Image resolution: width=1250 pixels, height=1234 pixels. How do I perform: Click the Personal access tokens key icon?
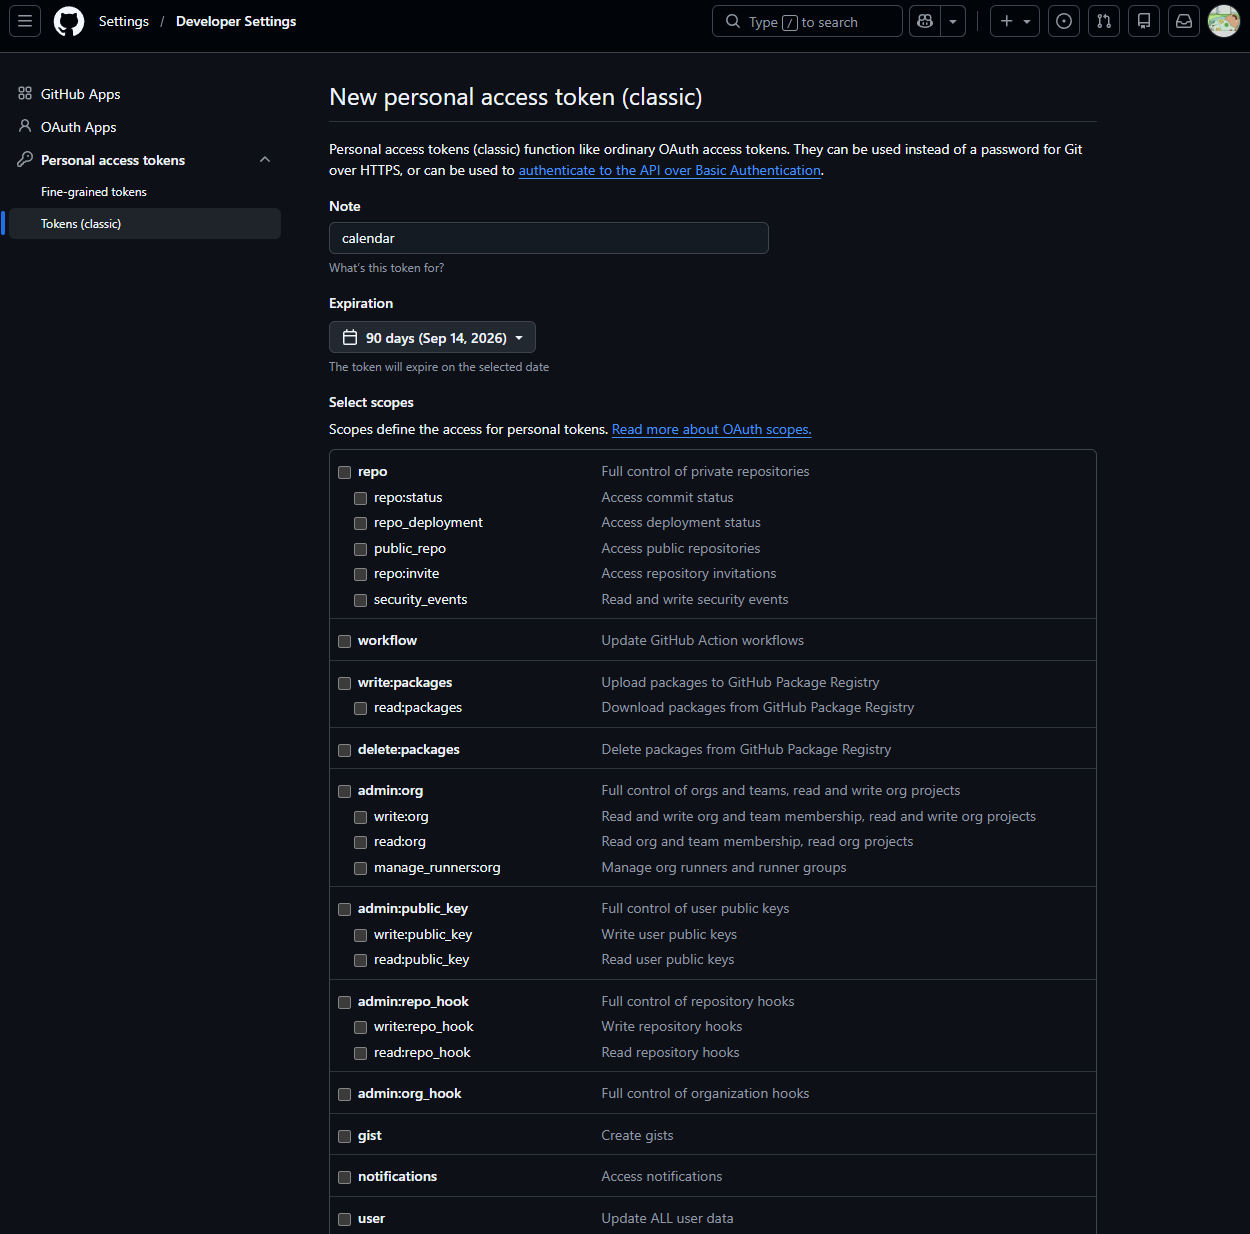[25, 159]
